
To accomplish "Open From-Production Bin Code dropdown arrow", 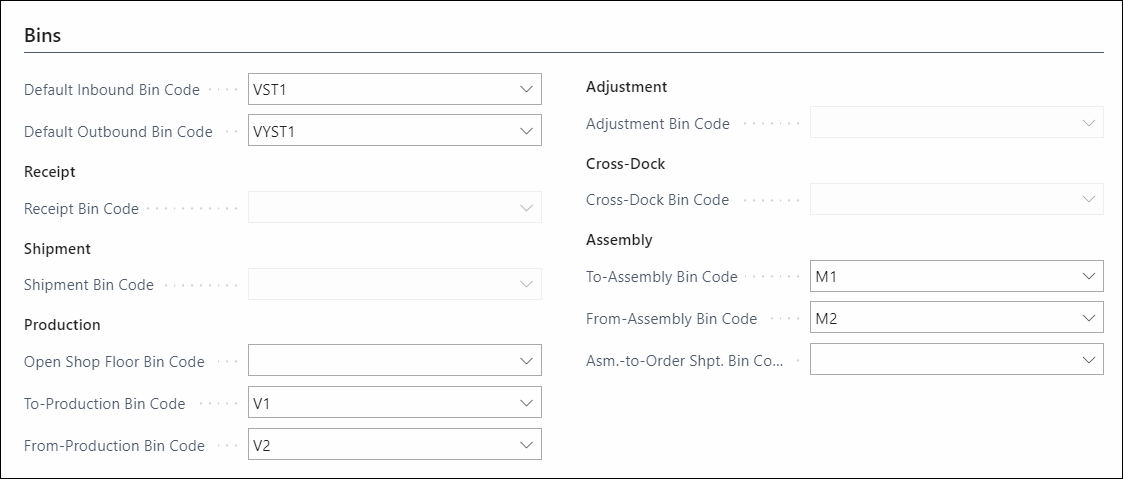I will click(526, 445).
